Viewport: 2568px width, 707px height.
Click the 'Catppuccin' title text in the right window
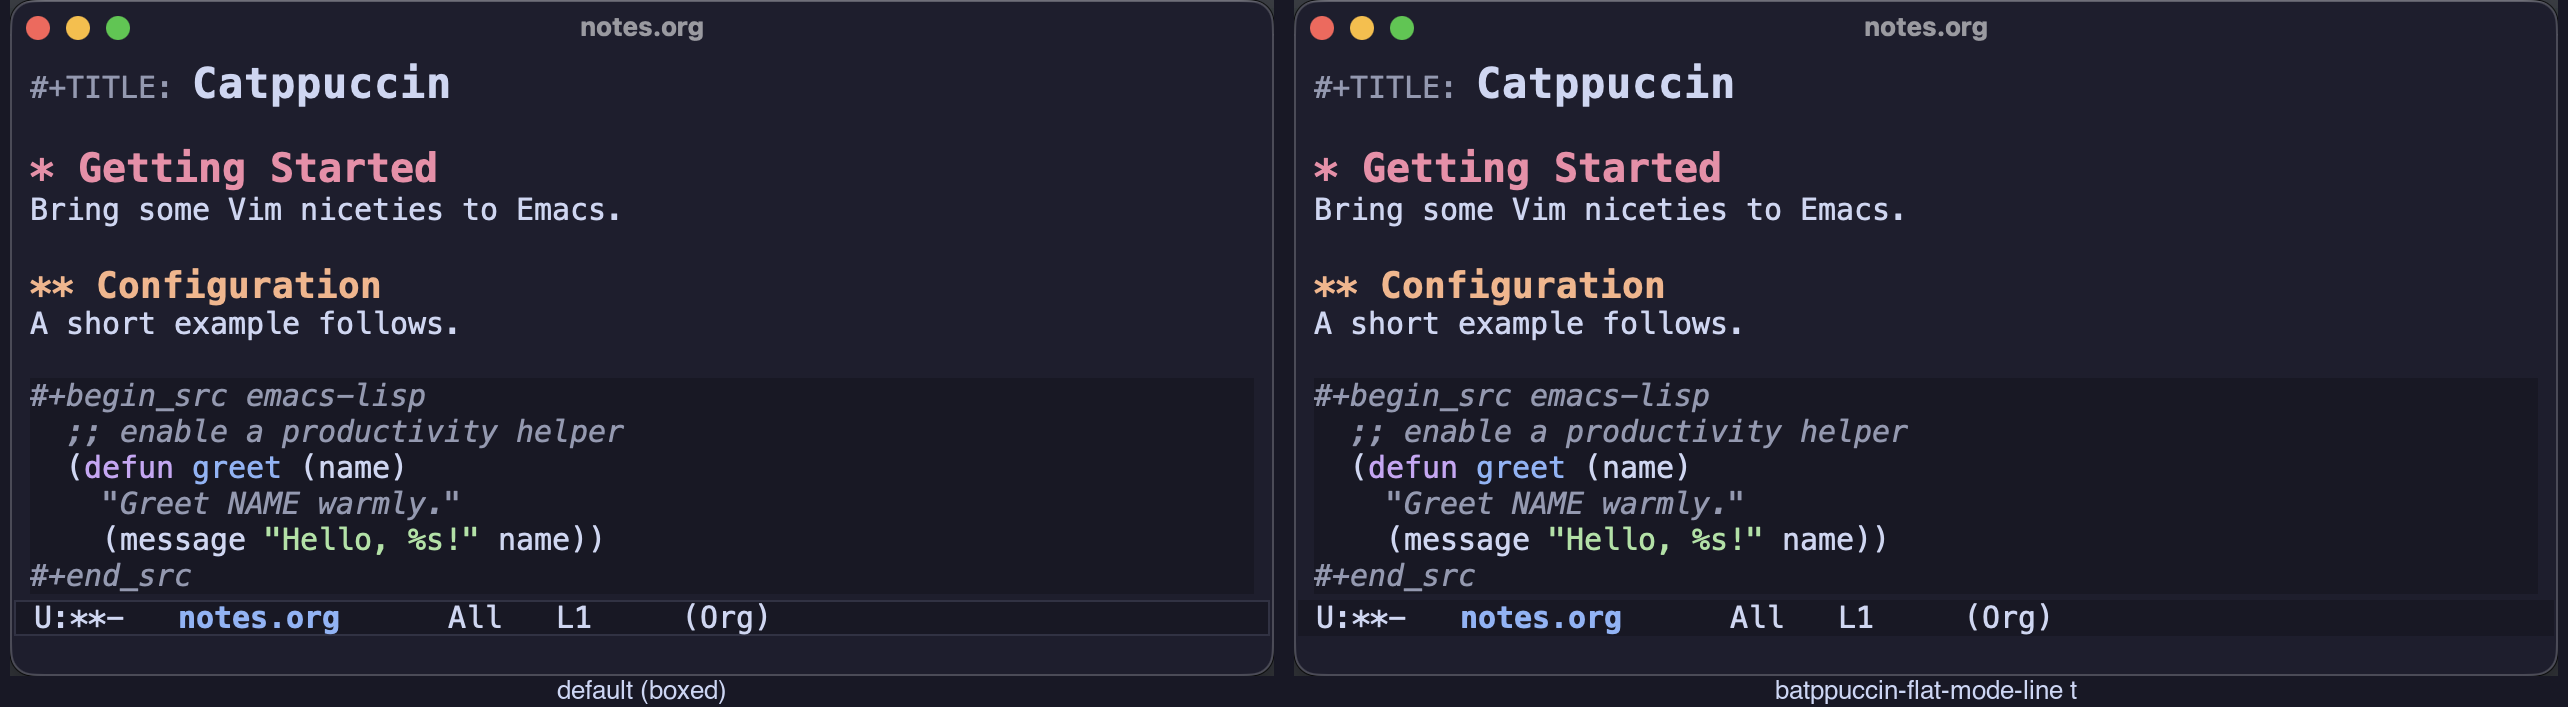[1606, 84]
